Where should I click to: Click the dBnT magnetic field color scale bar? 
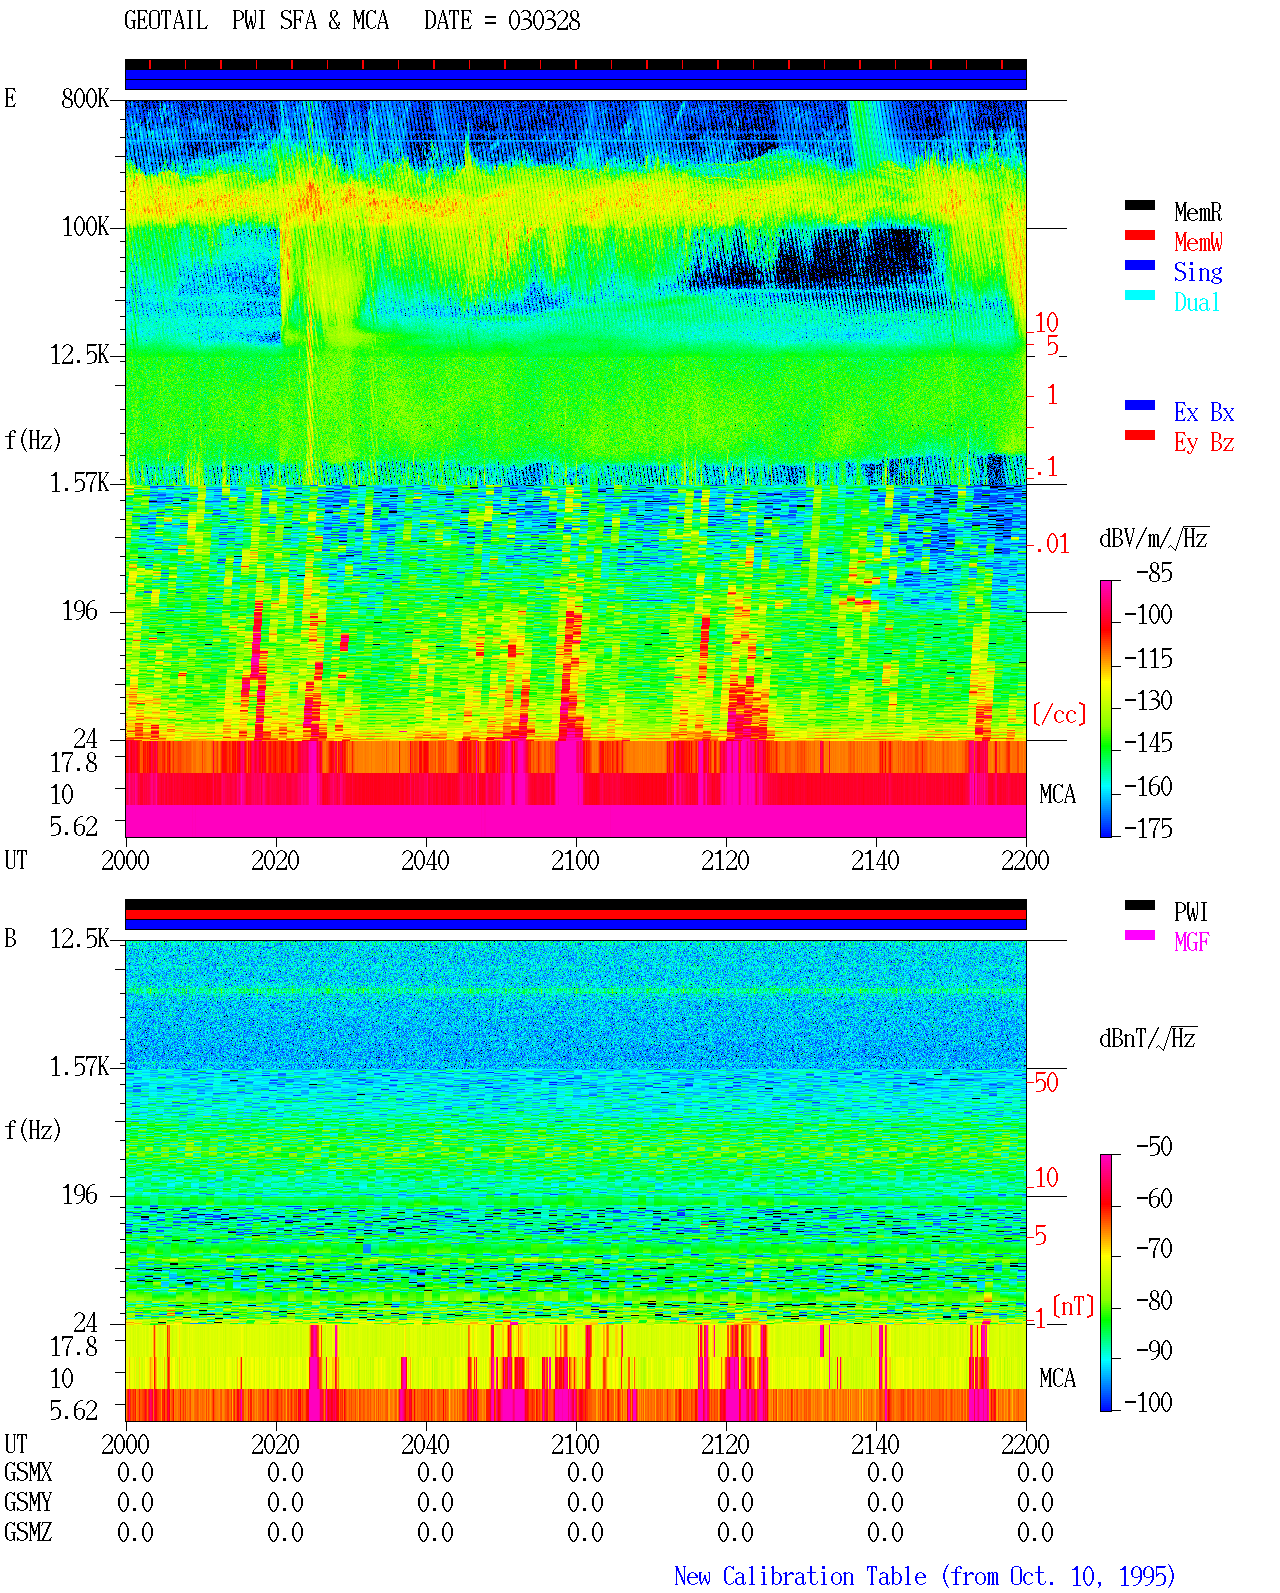pyautogui.click(x=1106, y=1283)
